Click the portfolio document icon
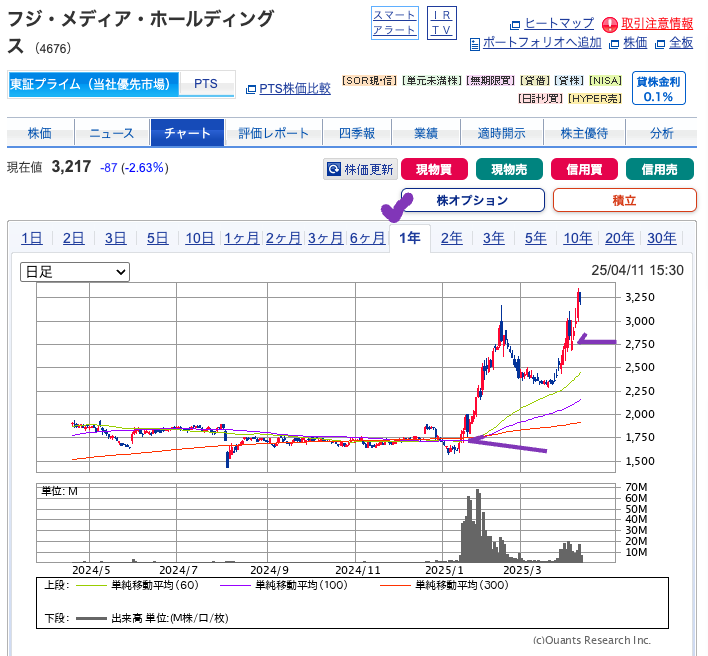The width and height of the screenshot is (708, 656). coord(475,44)
